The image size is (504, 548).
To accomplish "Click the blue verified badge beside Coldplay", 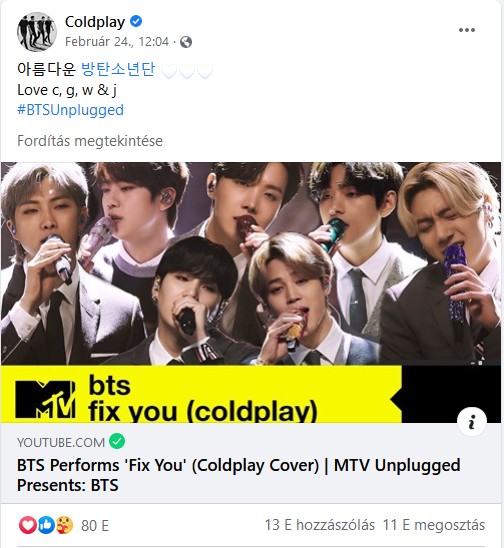I will [x=136, y=21].
